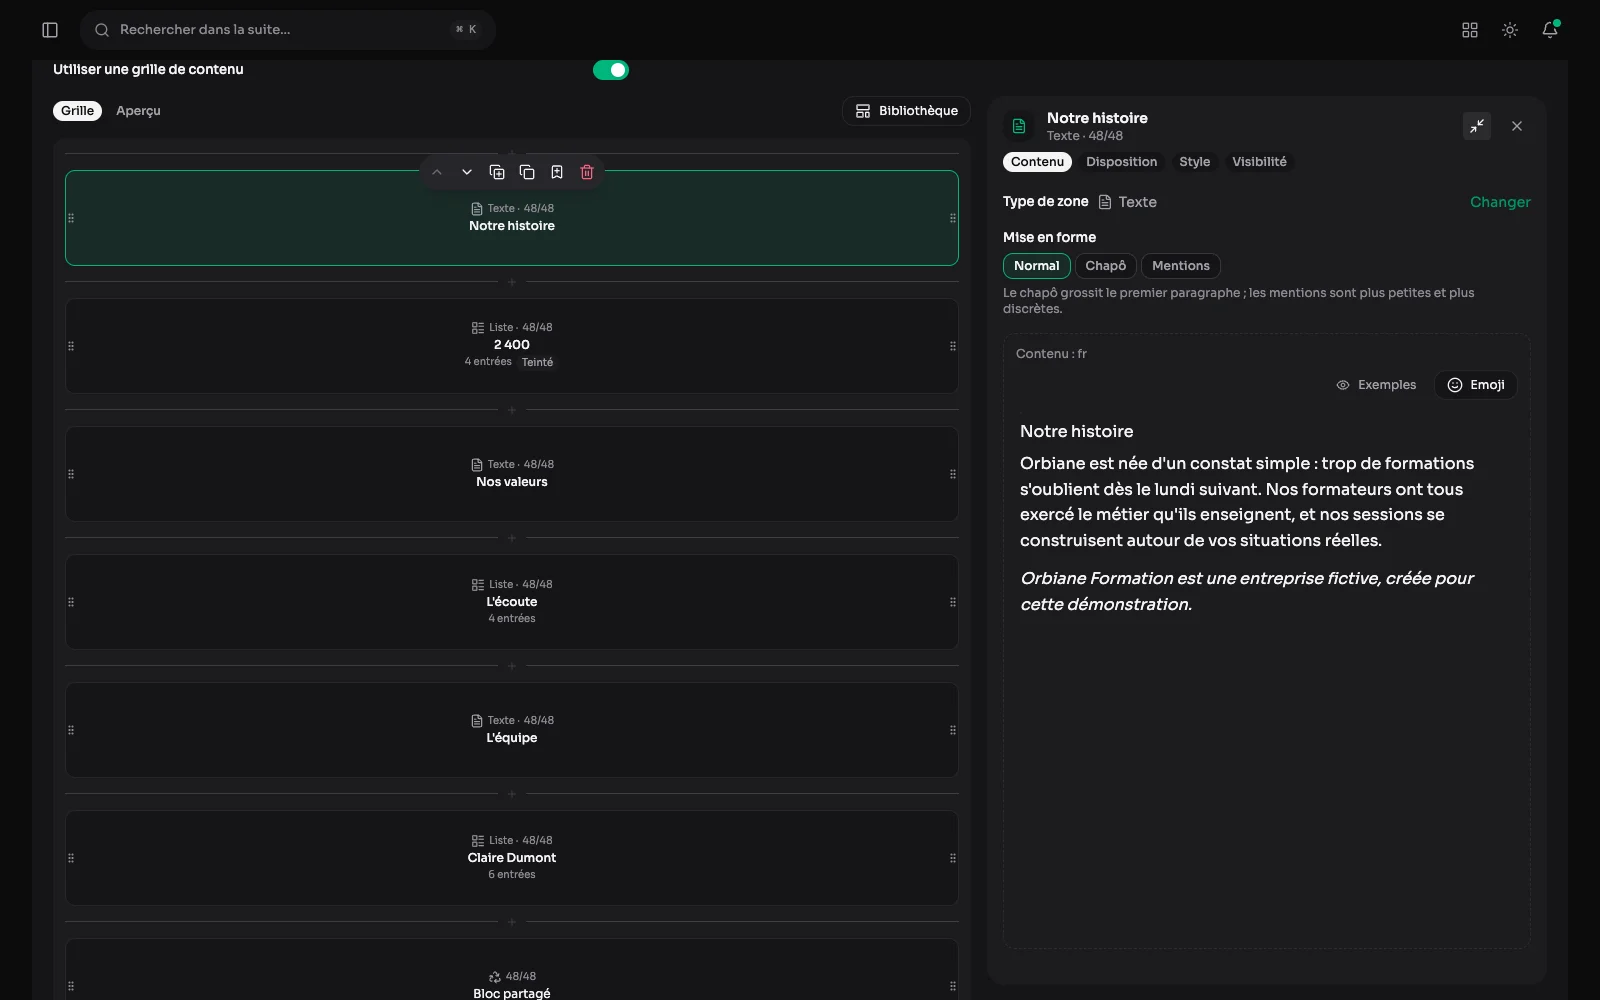The width and height of the screenshot is (1600, 1000).
Task: Select Normal formatting
Action: [1036, 266]
